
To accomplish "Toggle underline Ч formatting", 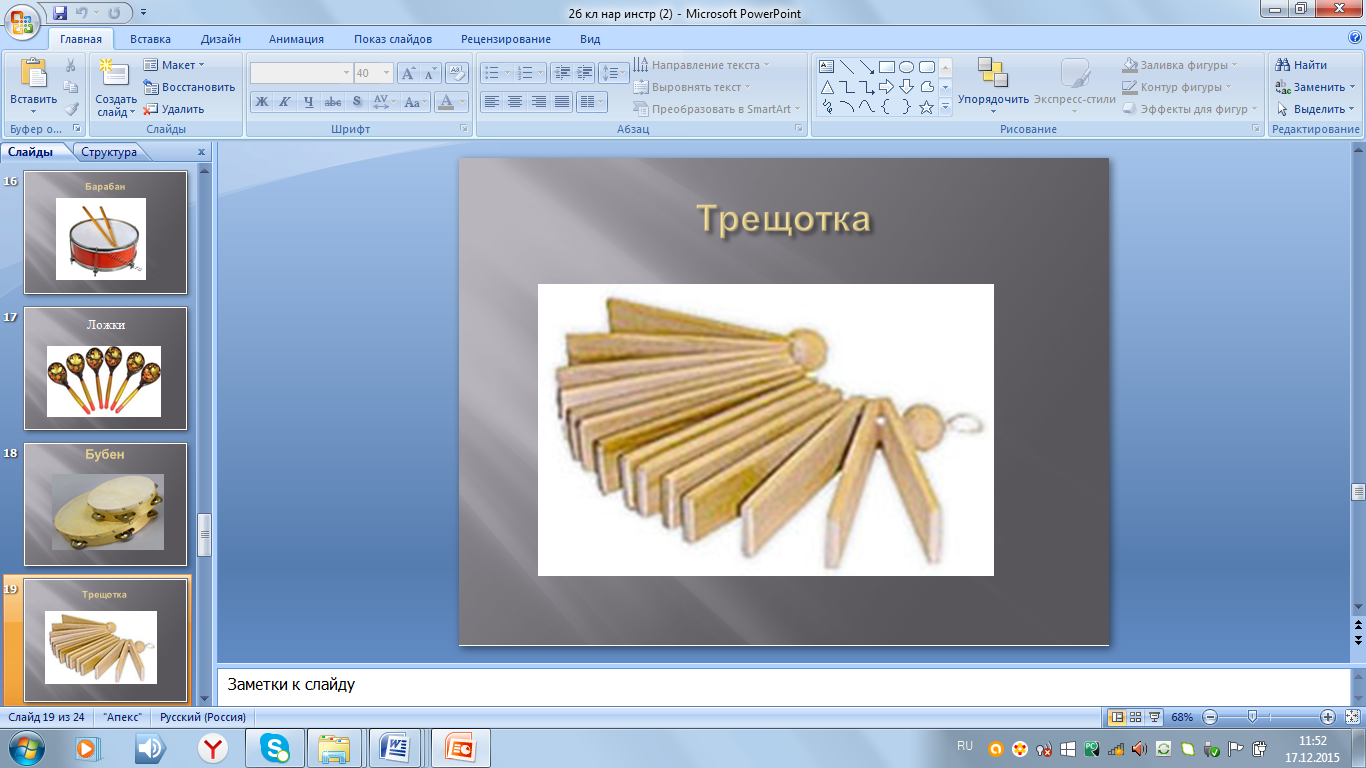I will (x=309, y=102).
